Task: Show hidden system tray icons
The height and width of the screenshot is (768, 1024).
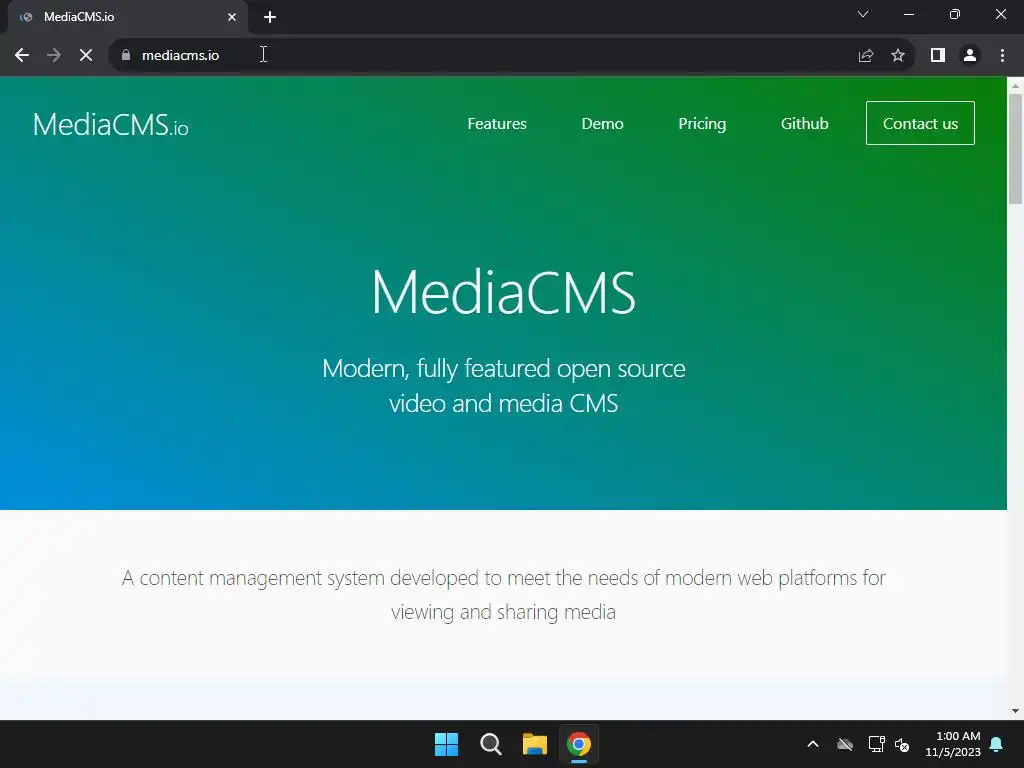Action: point(813,744)
